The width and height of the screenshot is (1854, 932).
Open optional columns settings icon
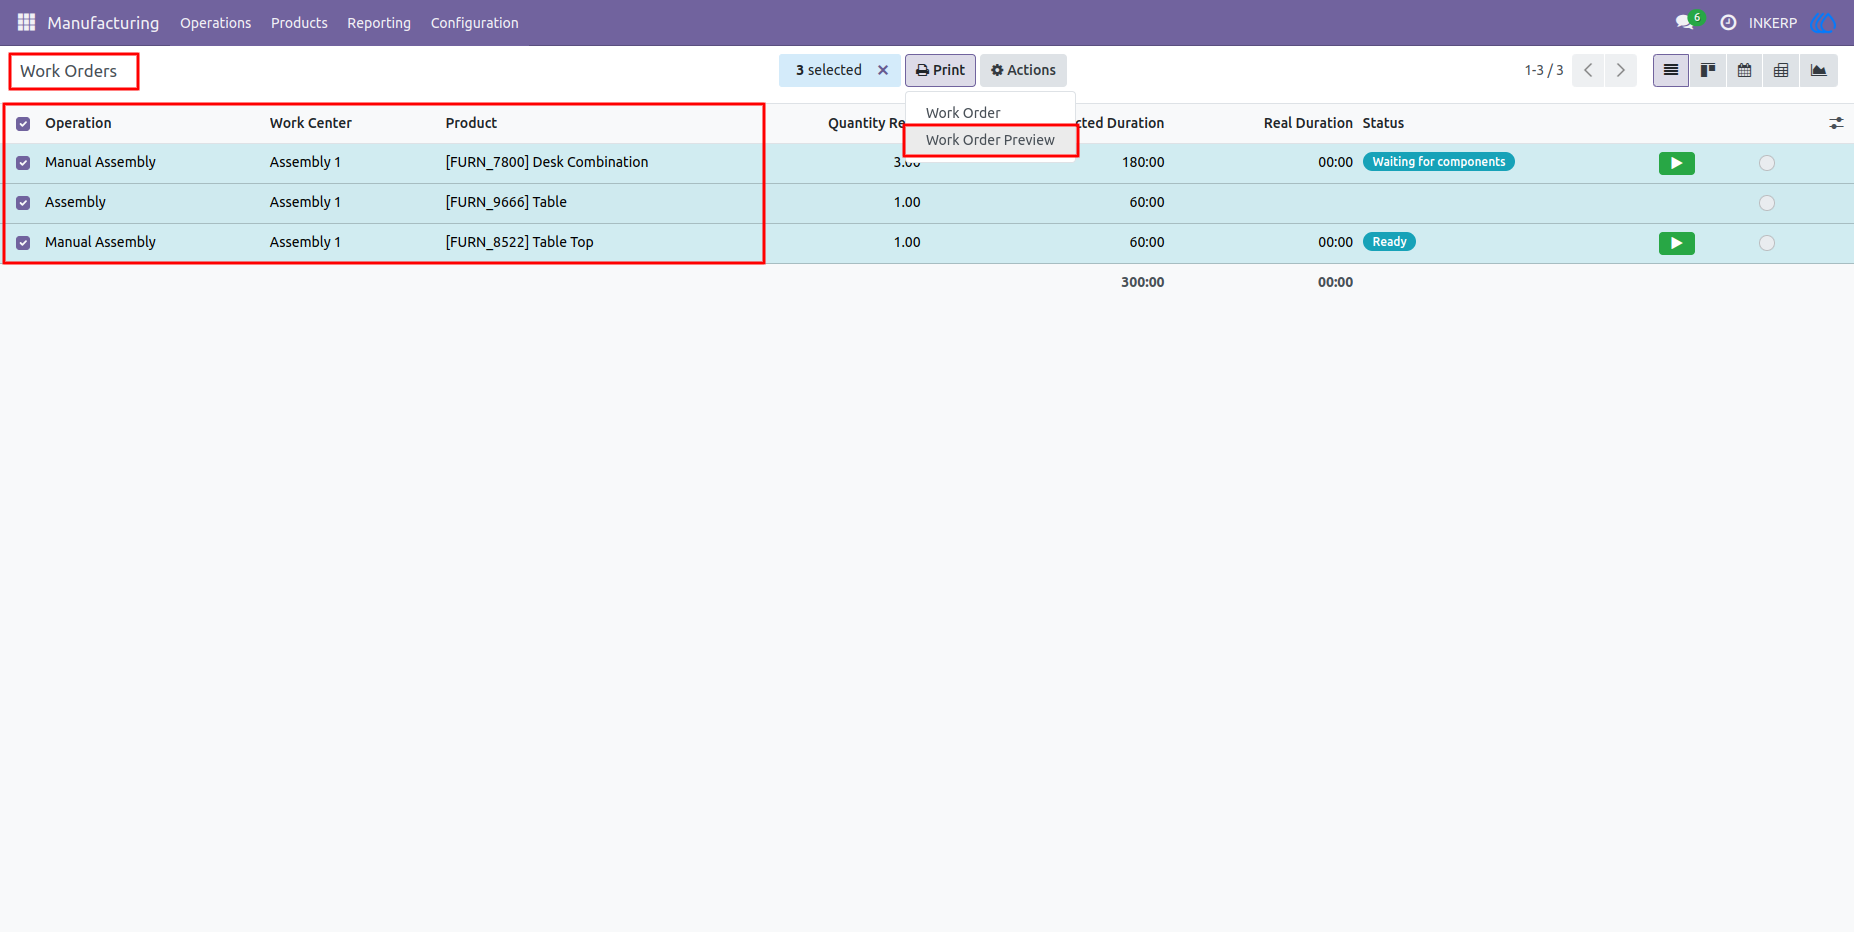(x=1836, y=123)
